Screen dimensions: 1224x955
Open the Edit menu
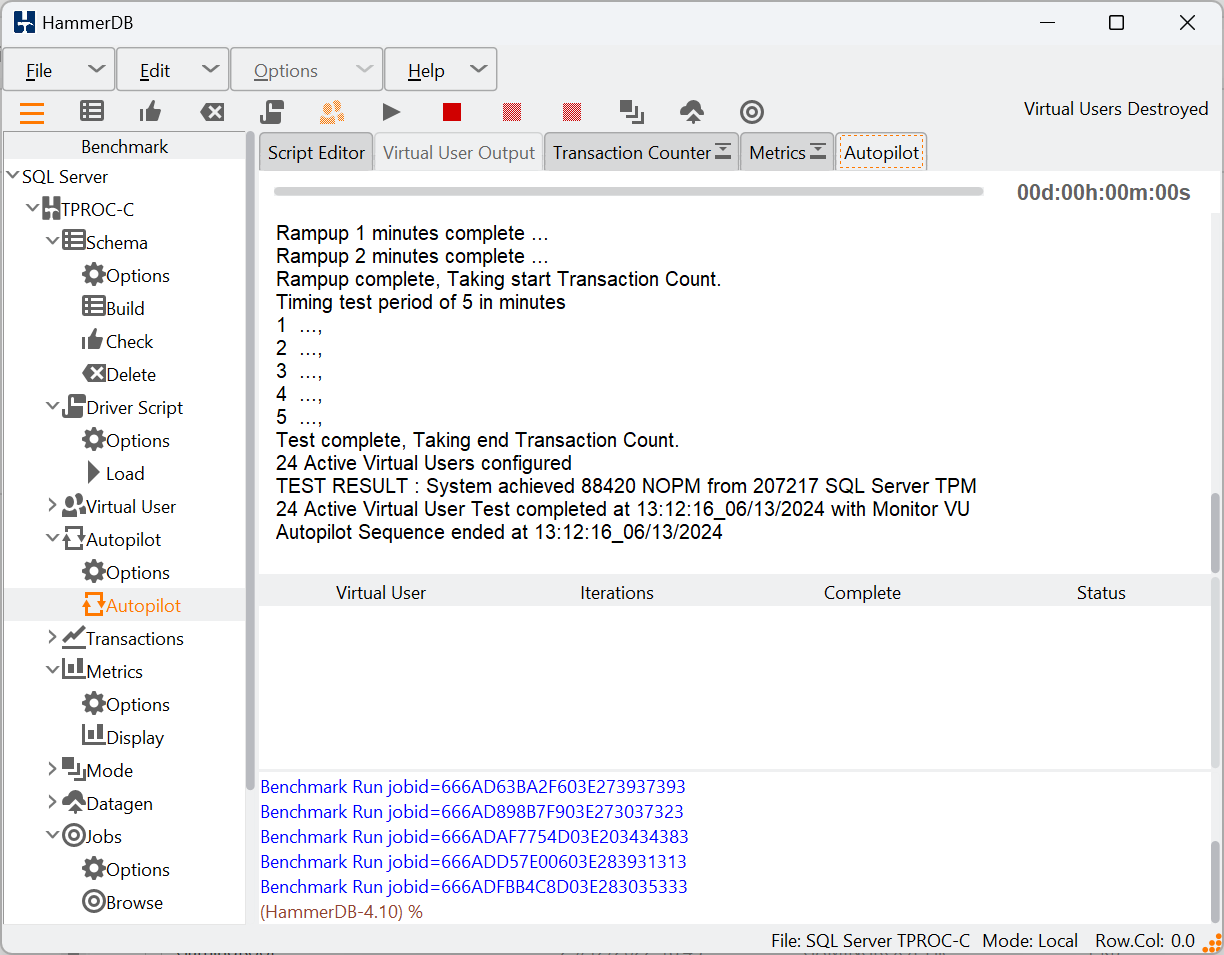click(172, 70)
